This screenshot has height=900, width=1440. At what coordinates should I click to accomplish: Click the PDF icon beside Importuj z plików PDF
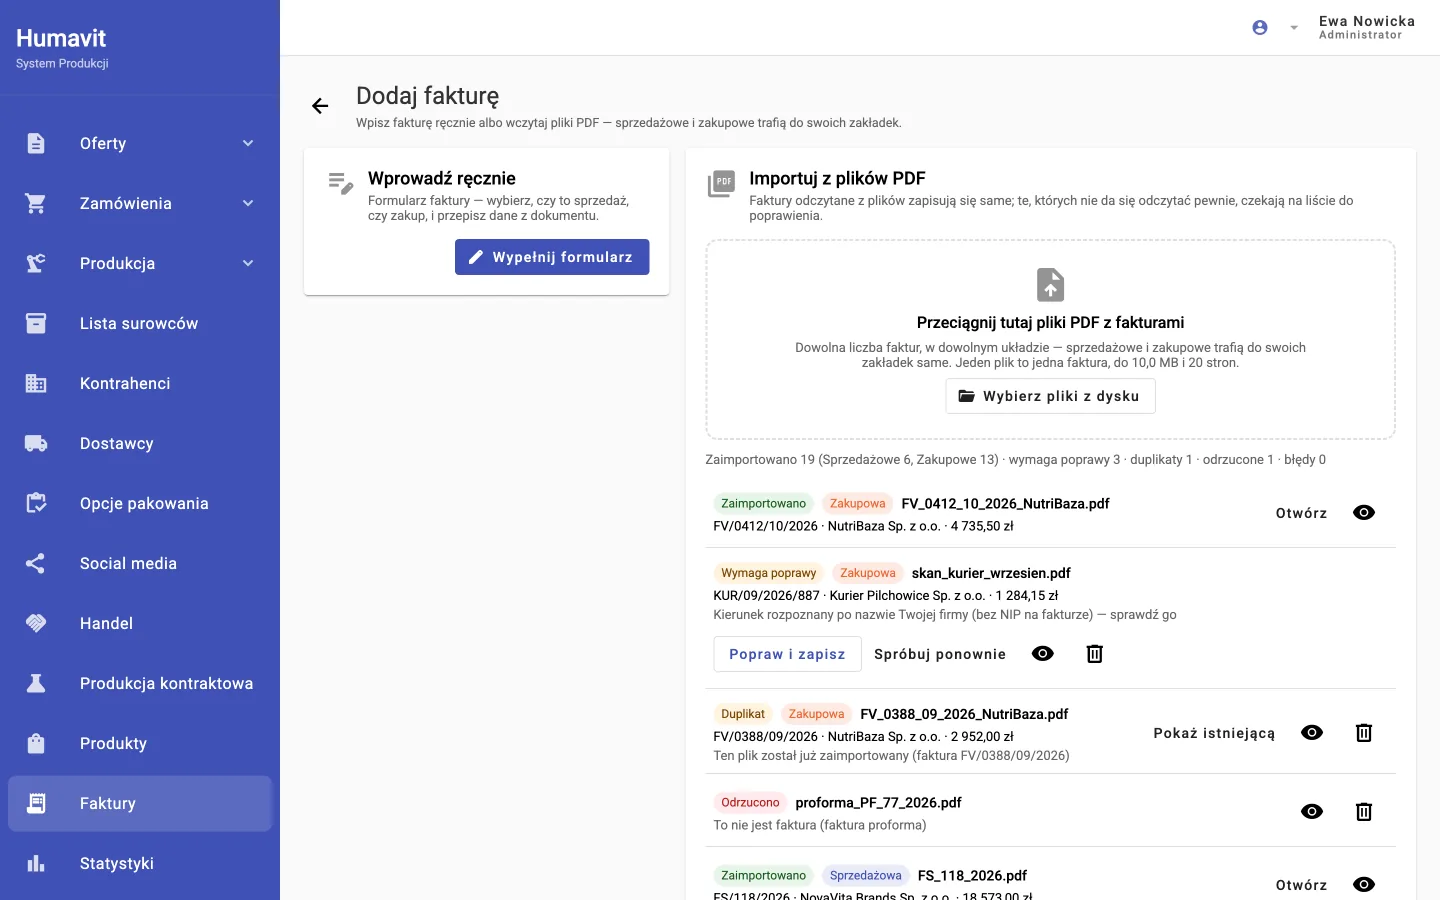pyautogui.click(x=722, y=184)
